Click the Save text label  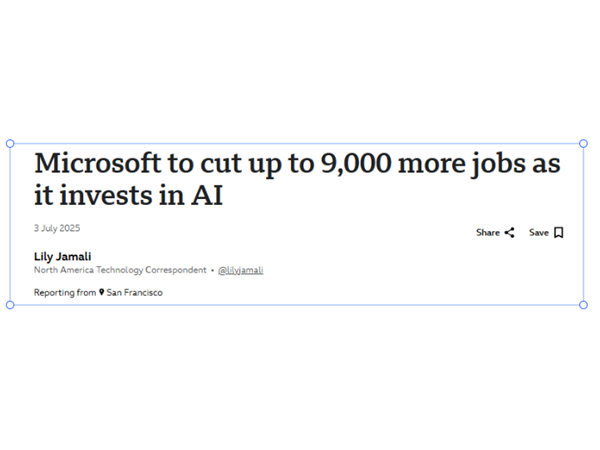pyautogui.click(x=539, y=233)
